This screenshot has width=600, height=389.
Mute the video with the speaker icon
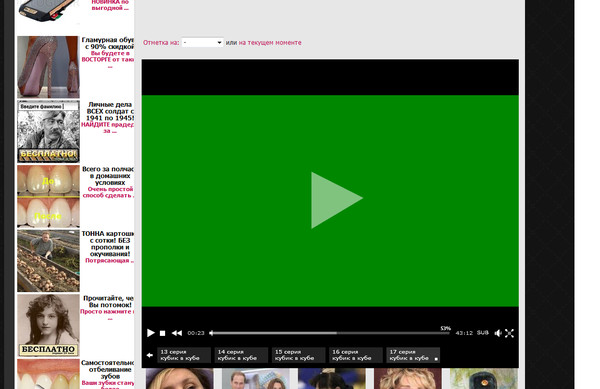(498, 333)
